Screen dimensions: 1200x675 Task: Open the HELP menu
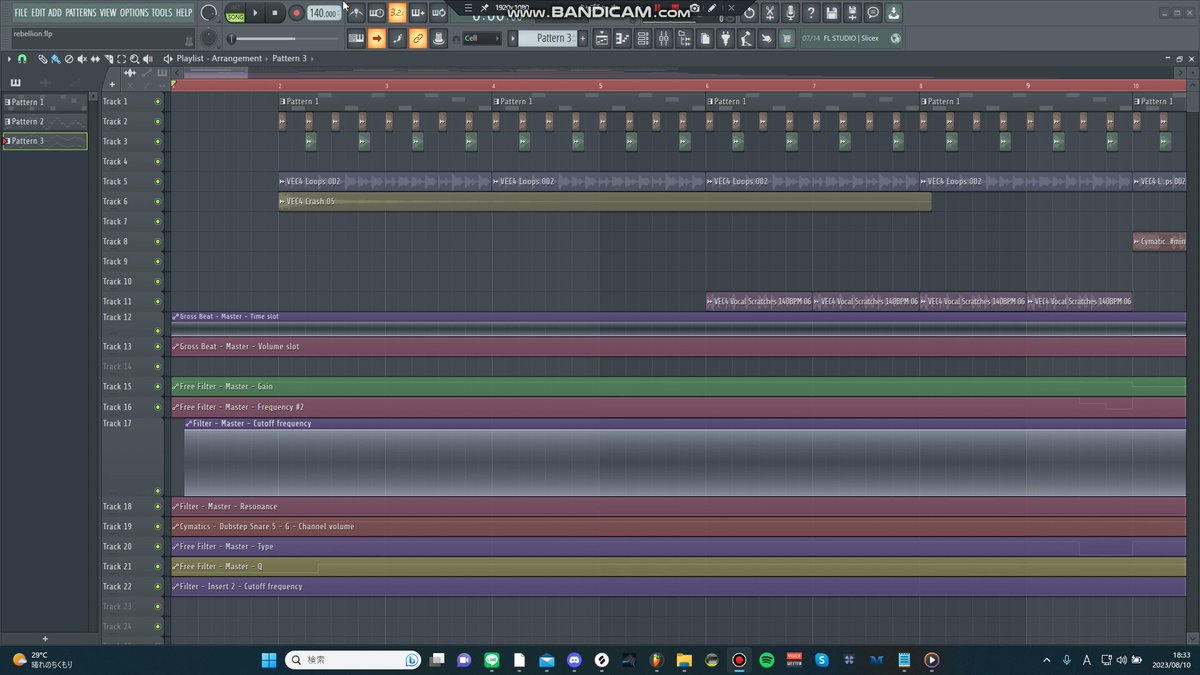184,13
